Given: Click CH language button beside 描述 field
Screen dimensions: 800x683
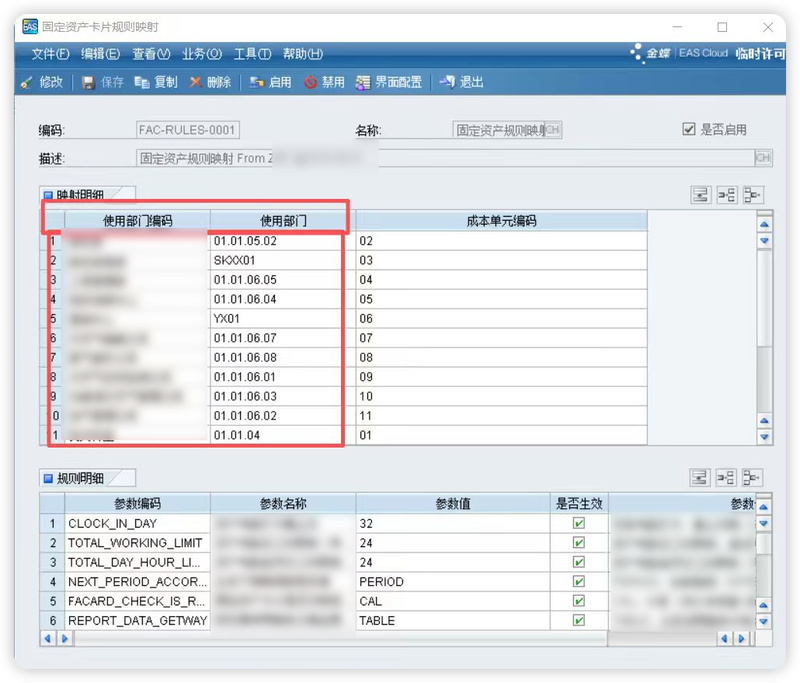Looking at the screenshot, I should [763, 158].
